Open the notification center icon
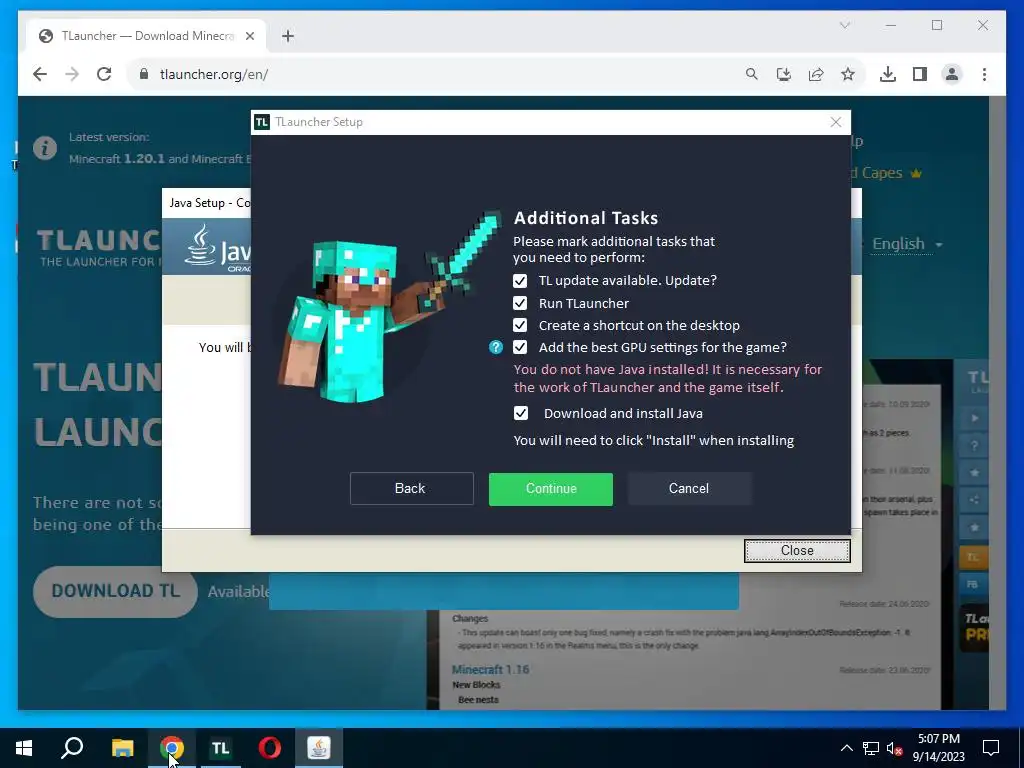Image resolution: width=1024 pixels, height=768 pixels. [991, 748]
